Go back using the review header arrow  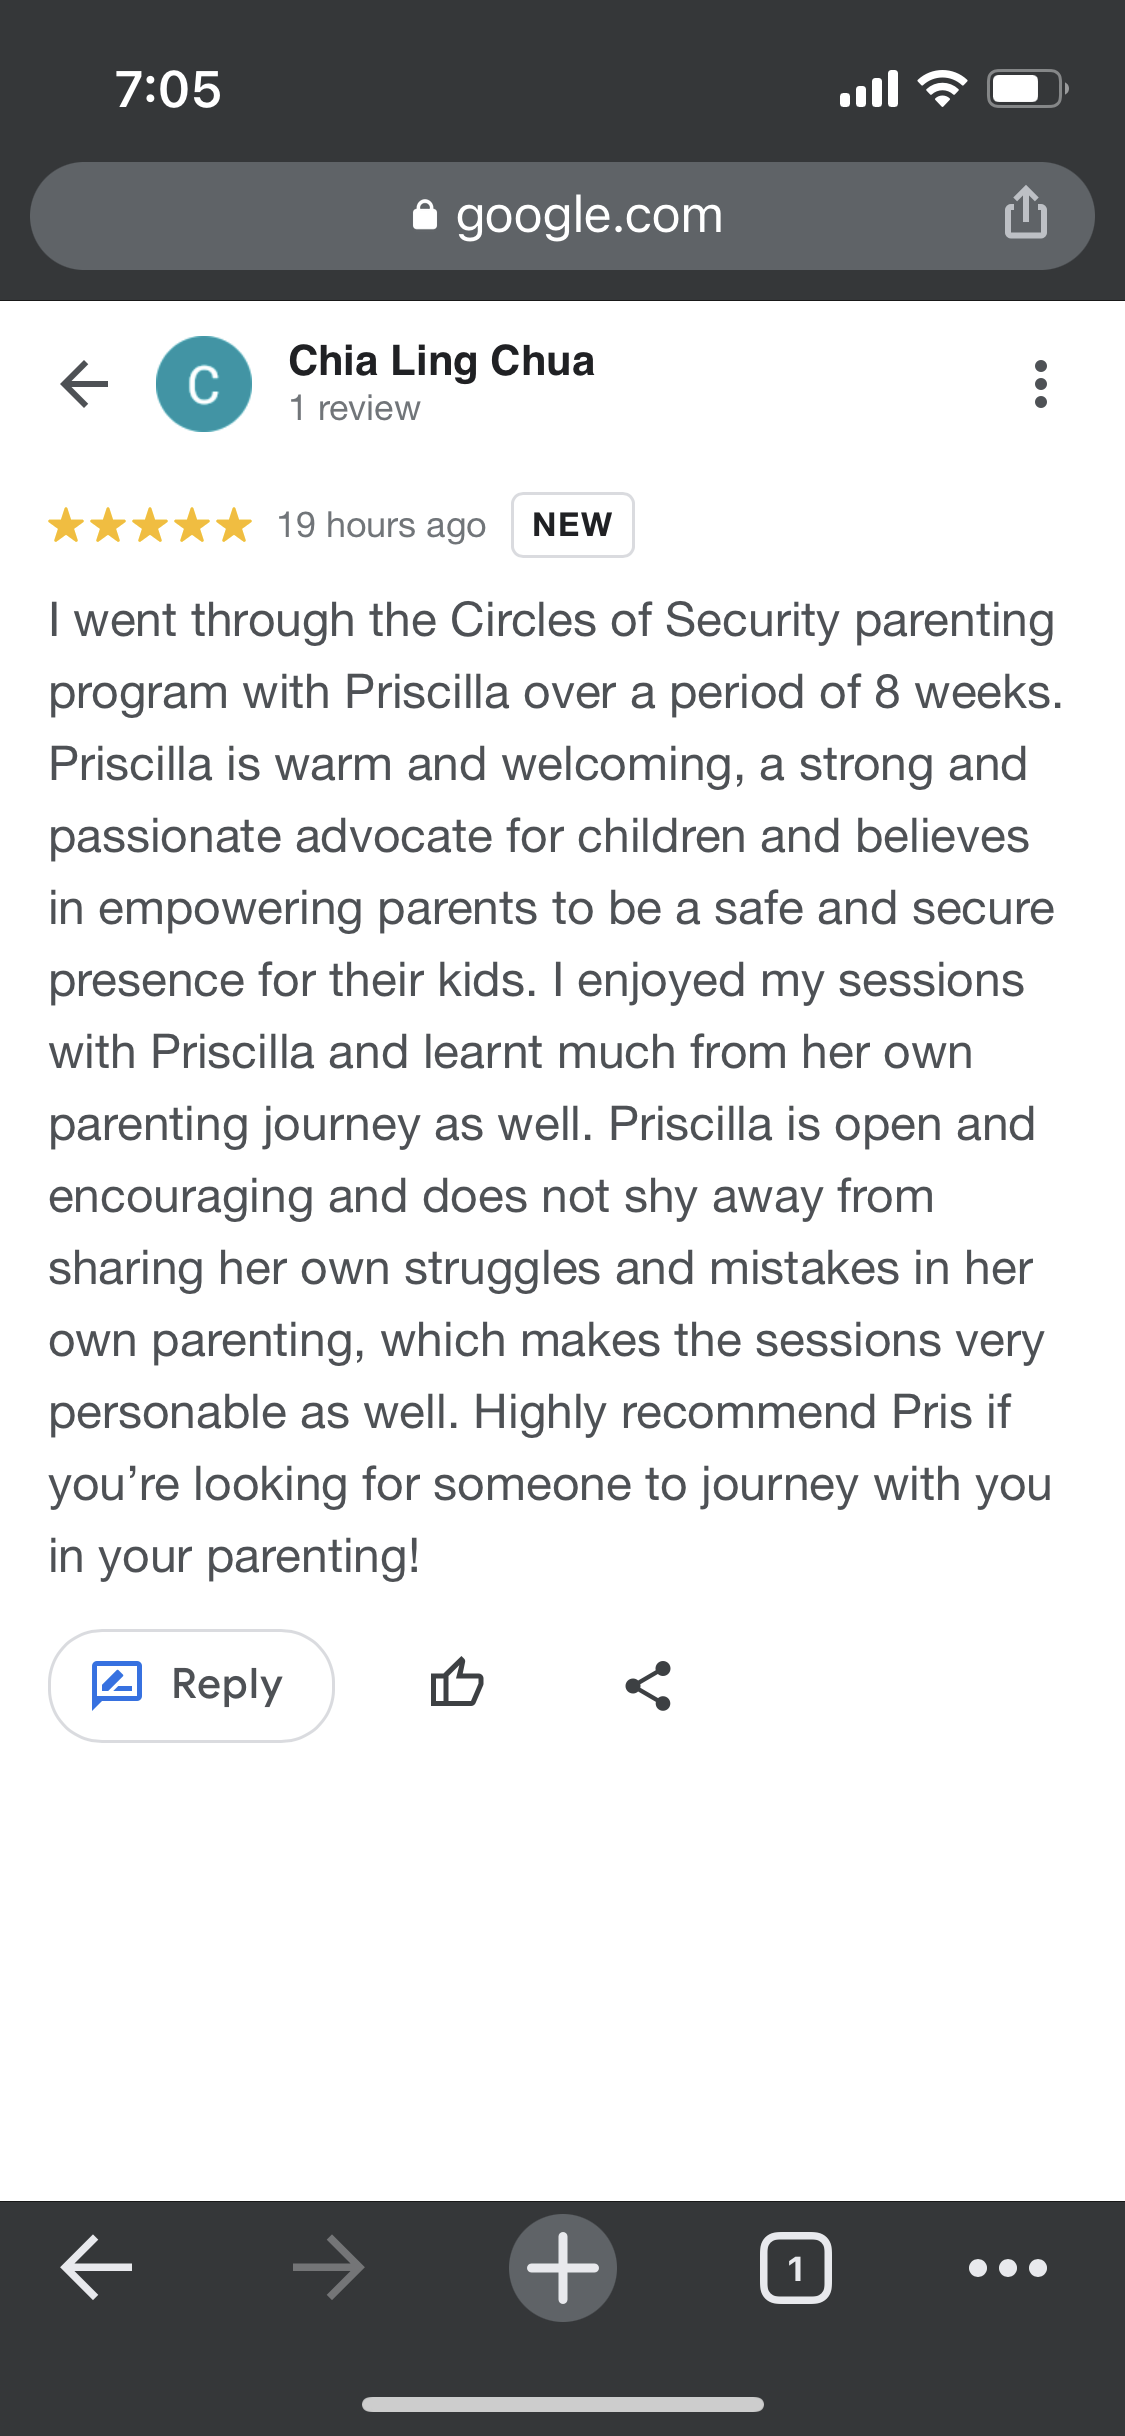tap(84, 384)
